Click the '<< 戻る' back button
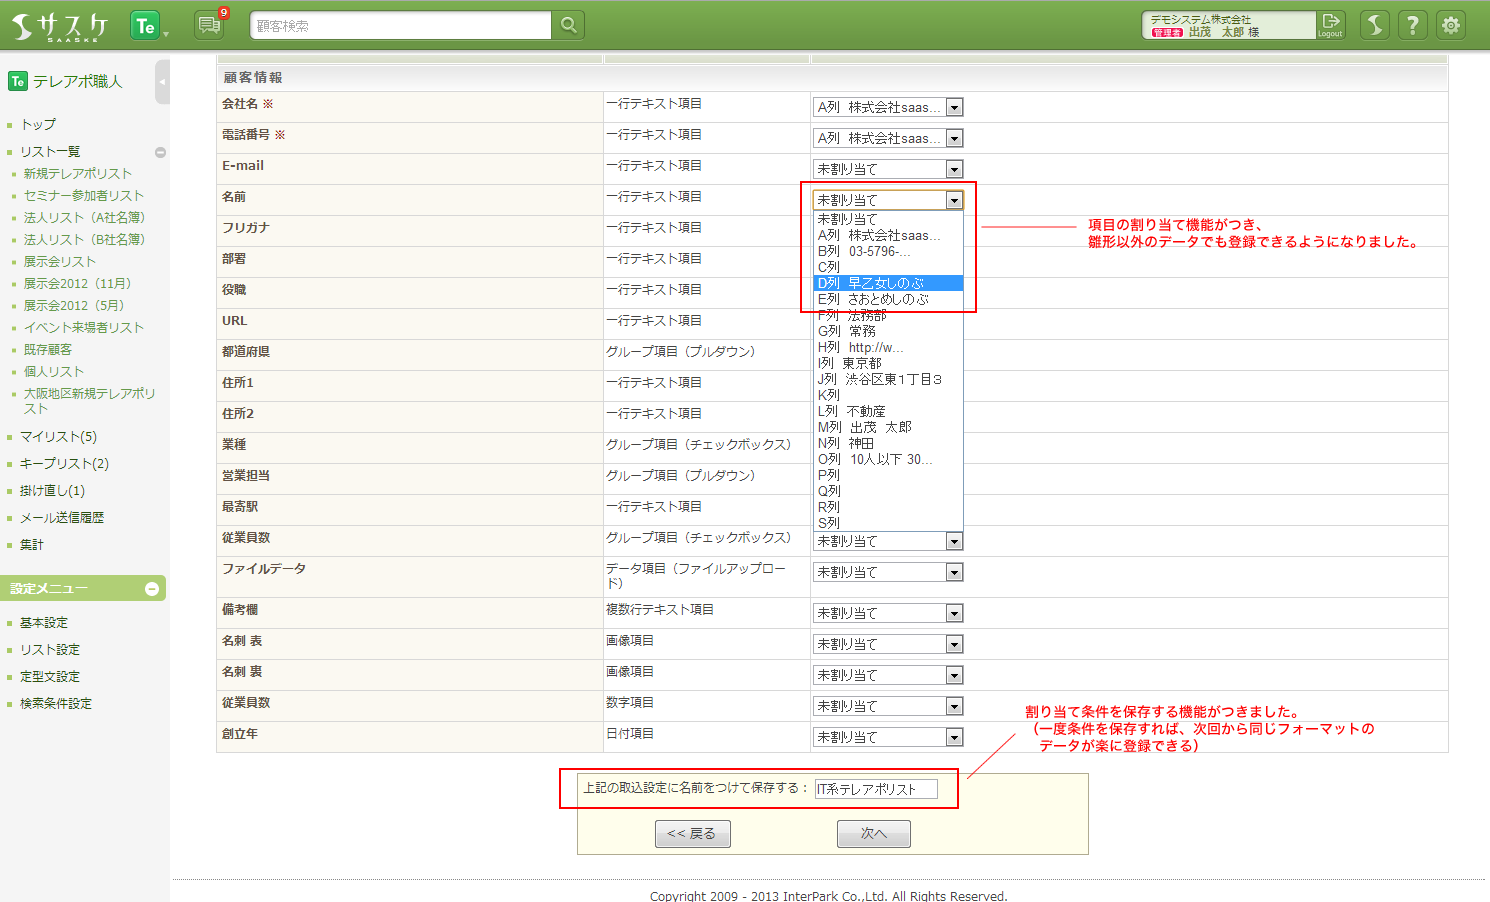 tap(692, 833)
